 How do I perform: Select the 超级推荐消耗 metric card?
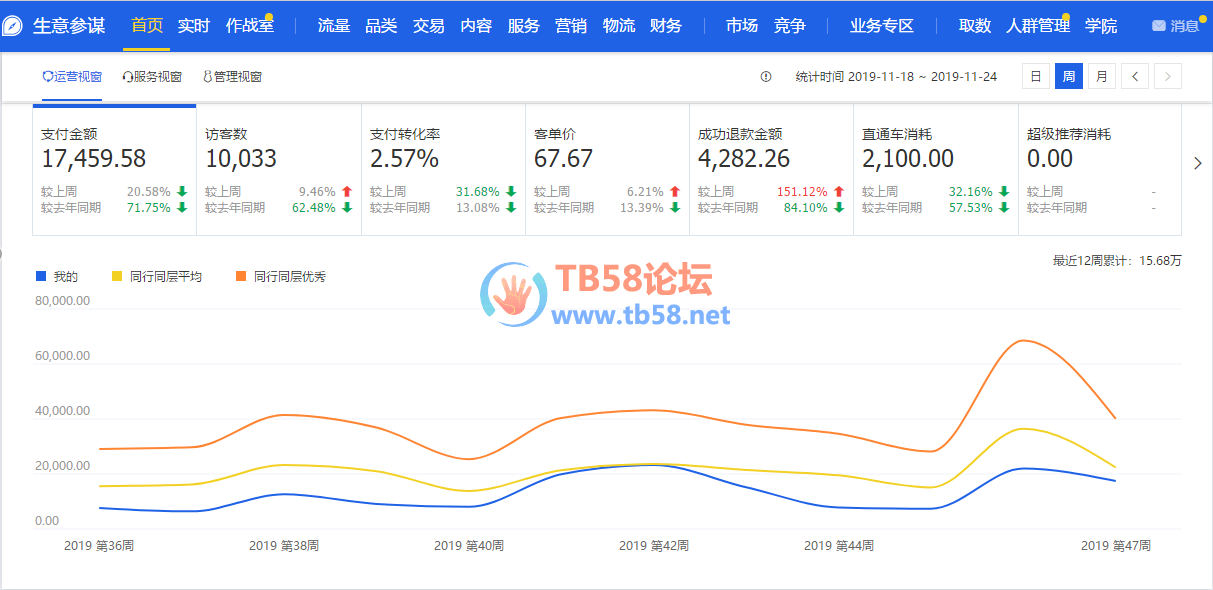pyautogui.click(x=1099, y=169)
